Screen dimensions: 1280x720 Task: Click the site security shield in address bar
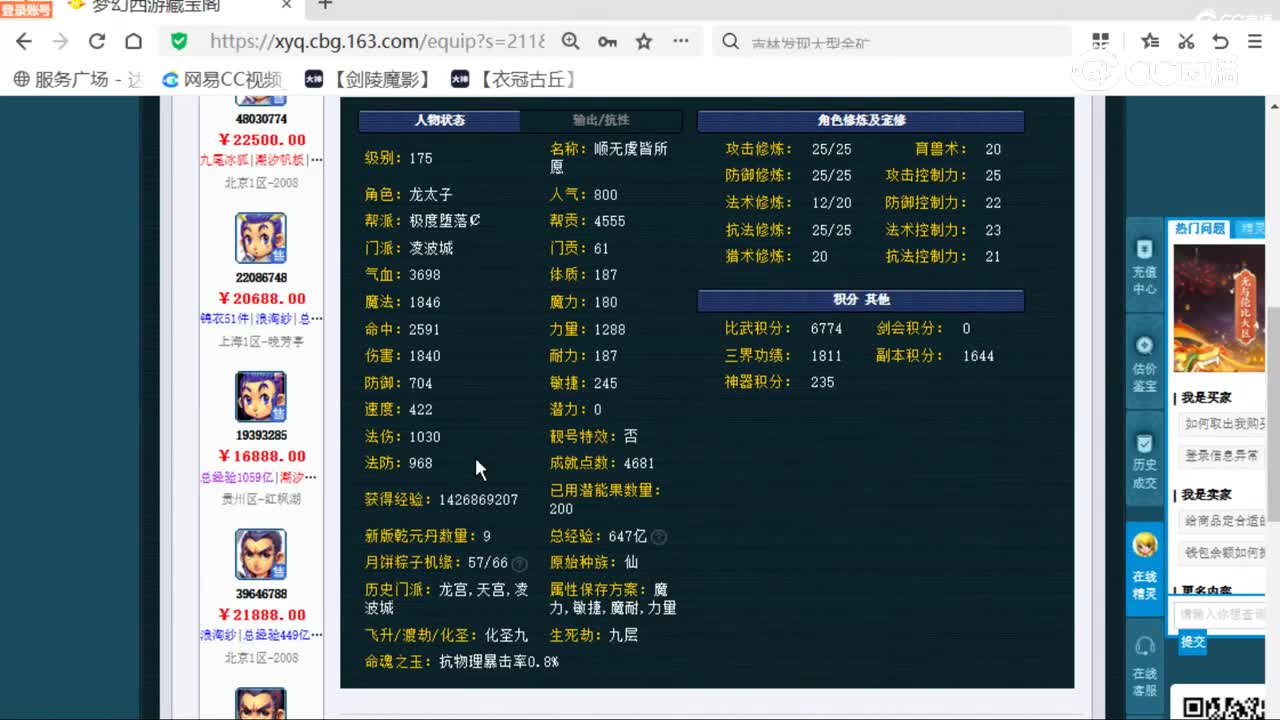(x=180, y=43)
